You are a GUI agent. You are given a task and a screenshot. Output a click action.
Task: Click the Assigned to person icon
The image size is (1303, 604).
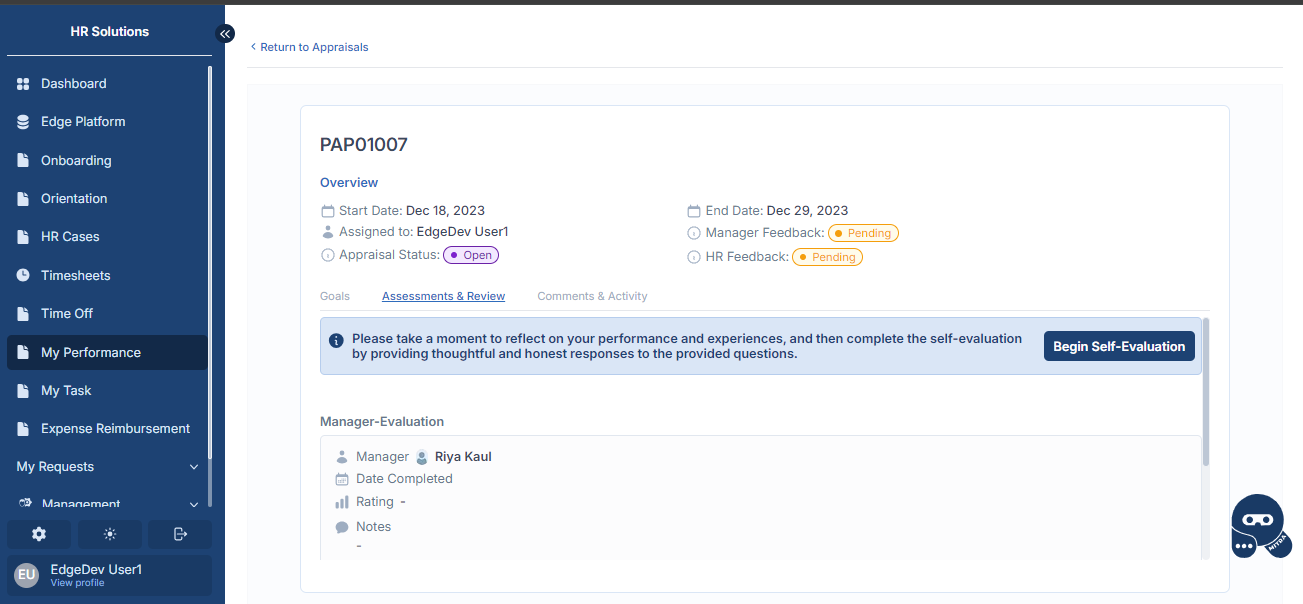tap(327, 232)
